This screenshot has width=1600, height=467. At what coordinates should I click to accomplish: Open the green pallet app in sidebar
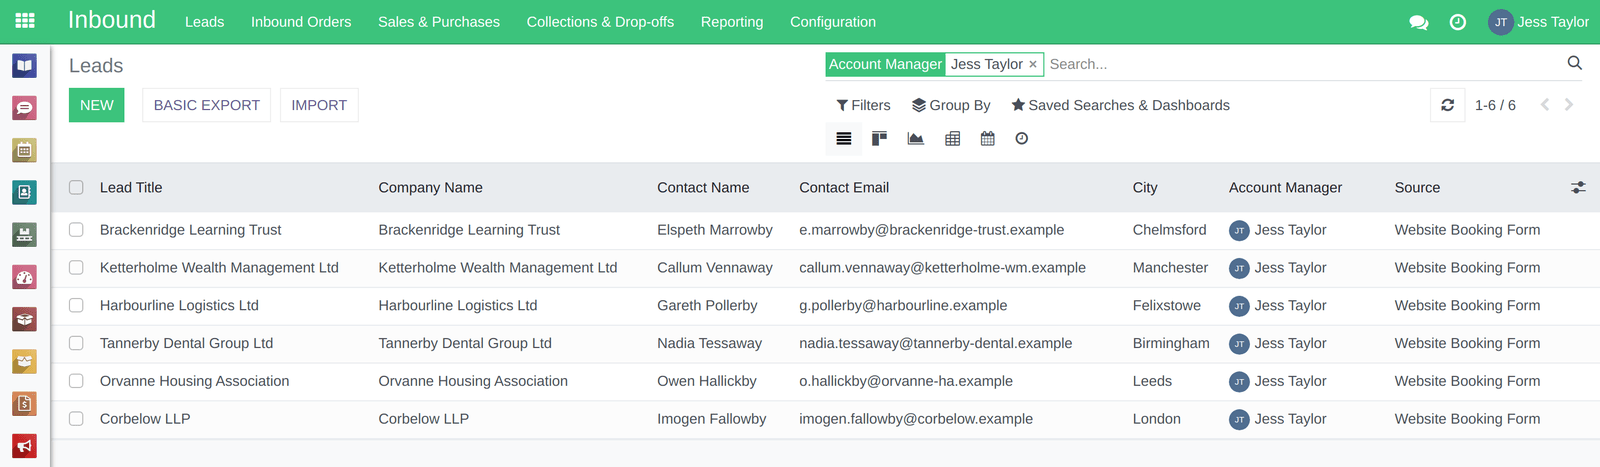(25, 235)
